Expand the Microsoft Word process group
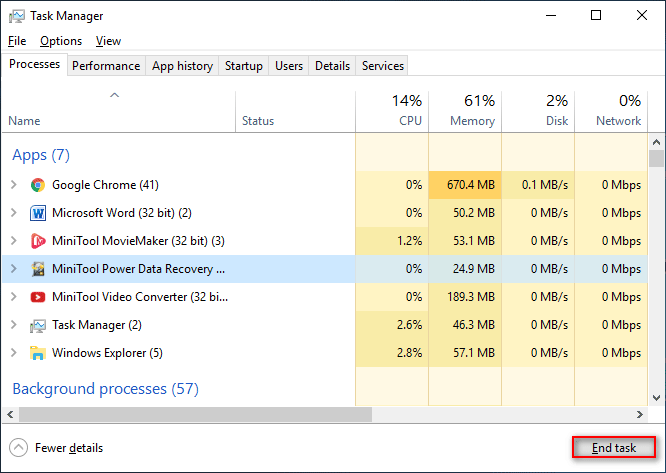Viewport: 666px width, 473px height. (14, 213)
